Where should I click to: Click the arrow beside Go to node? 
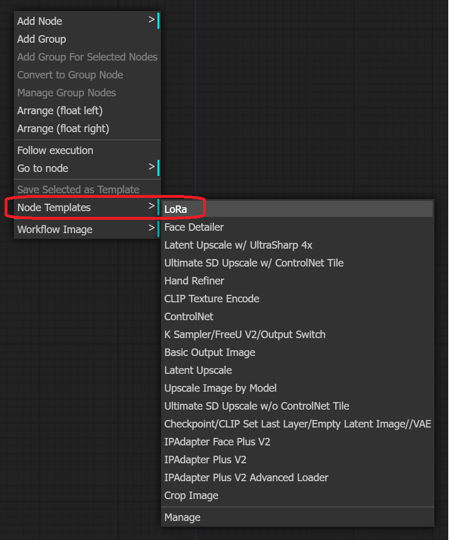tap(151, 167)
